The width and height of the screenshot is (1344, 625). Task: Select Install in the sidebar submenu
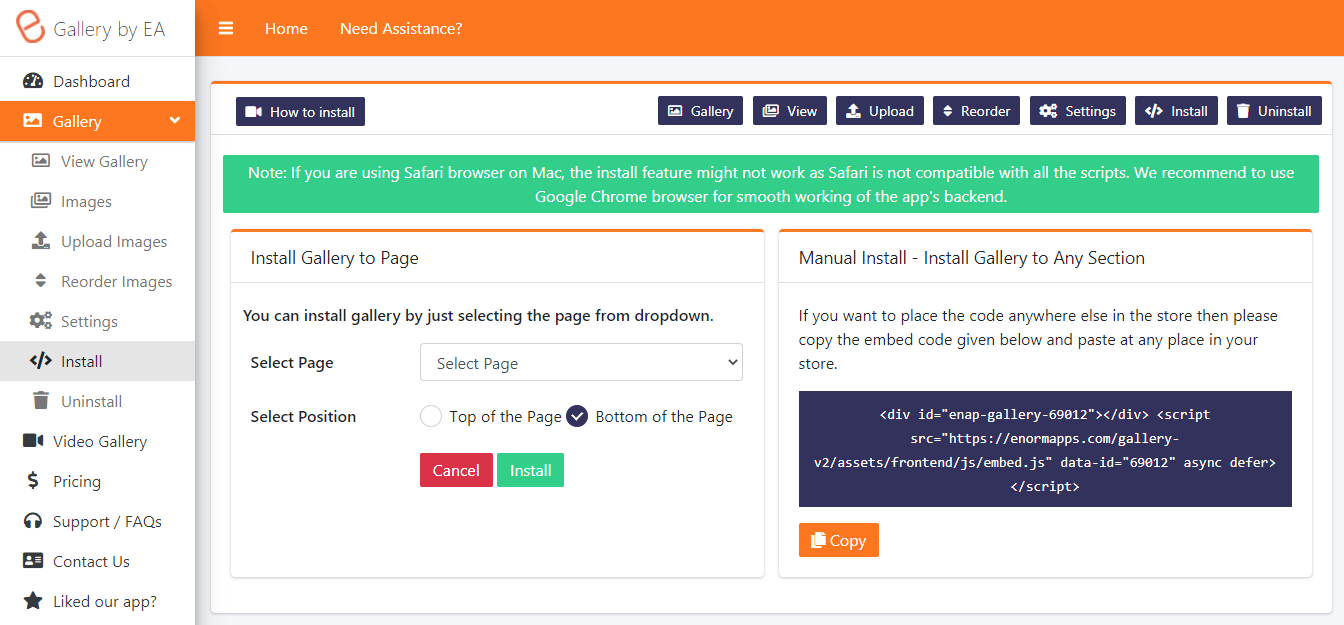click(97, 361)
